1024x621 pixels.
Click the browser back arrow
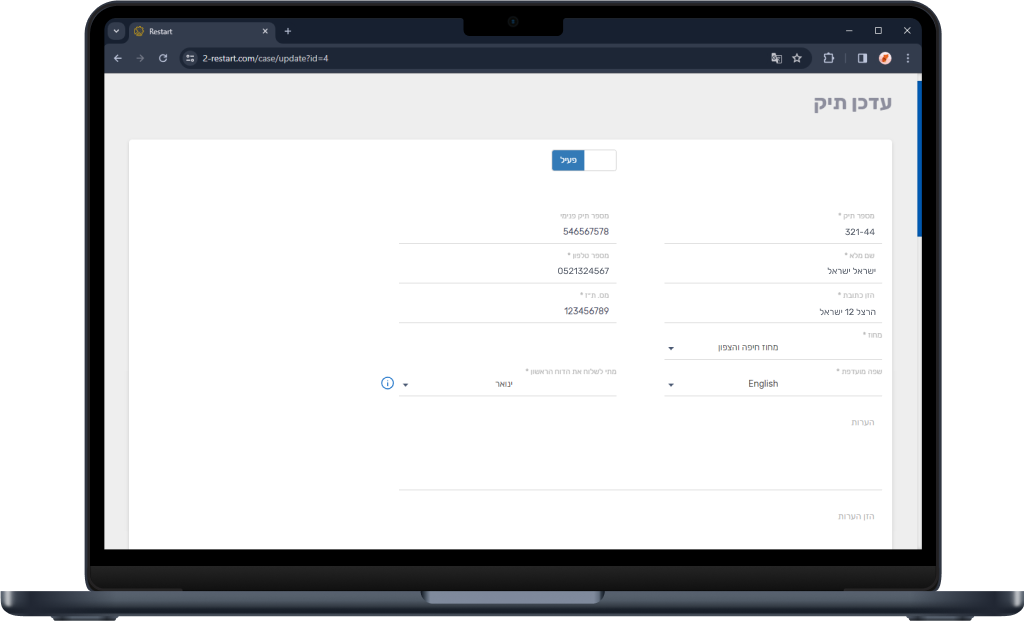coord(118,58)
